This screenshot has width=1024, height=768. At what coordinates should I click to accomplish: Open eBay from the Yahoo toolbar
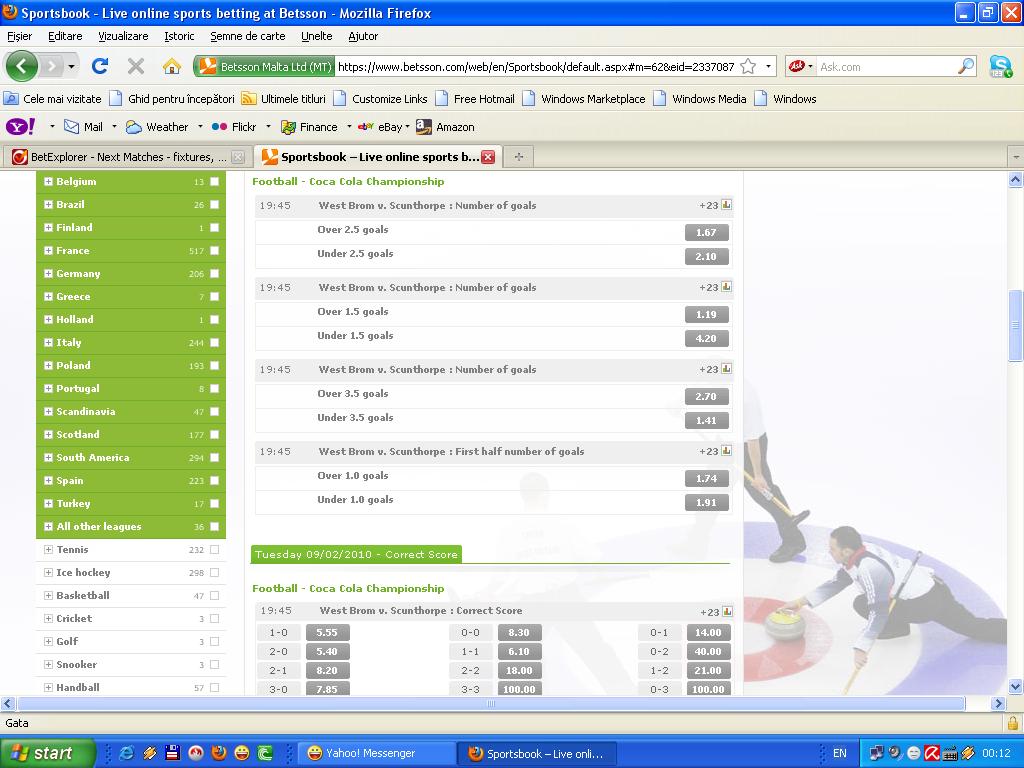click(381, 127)
